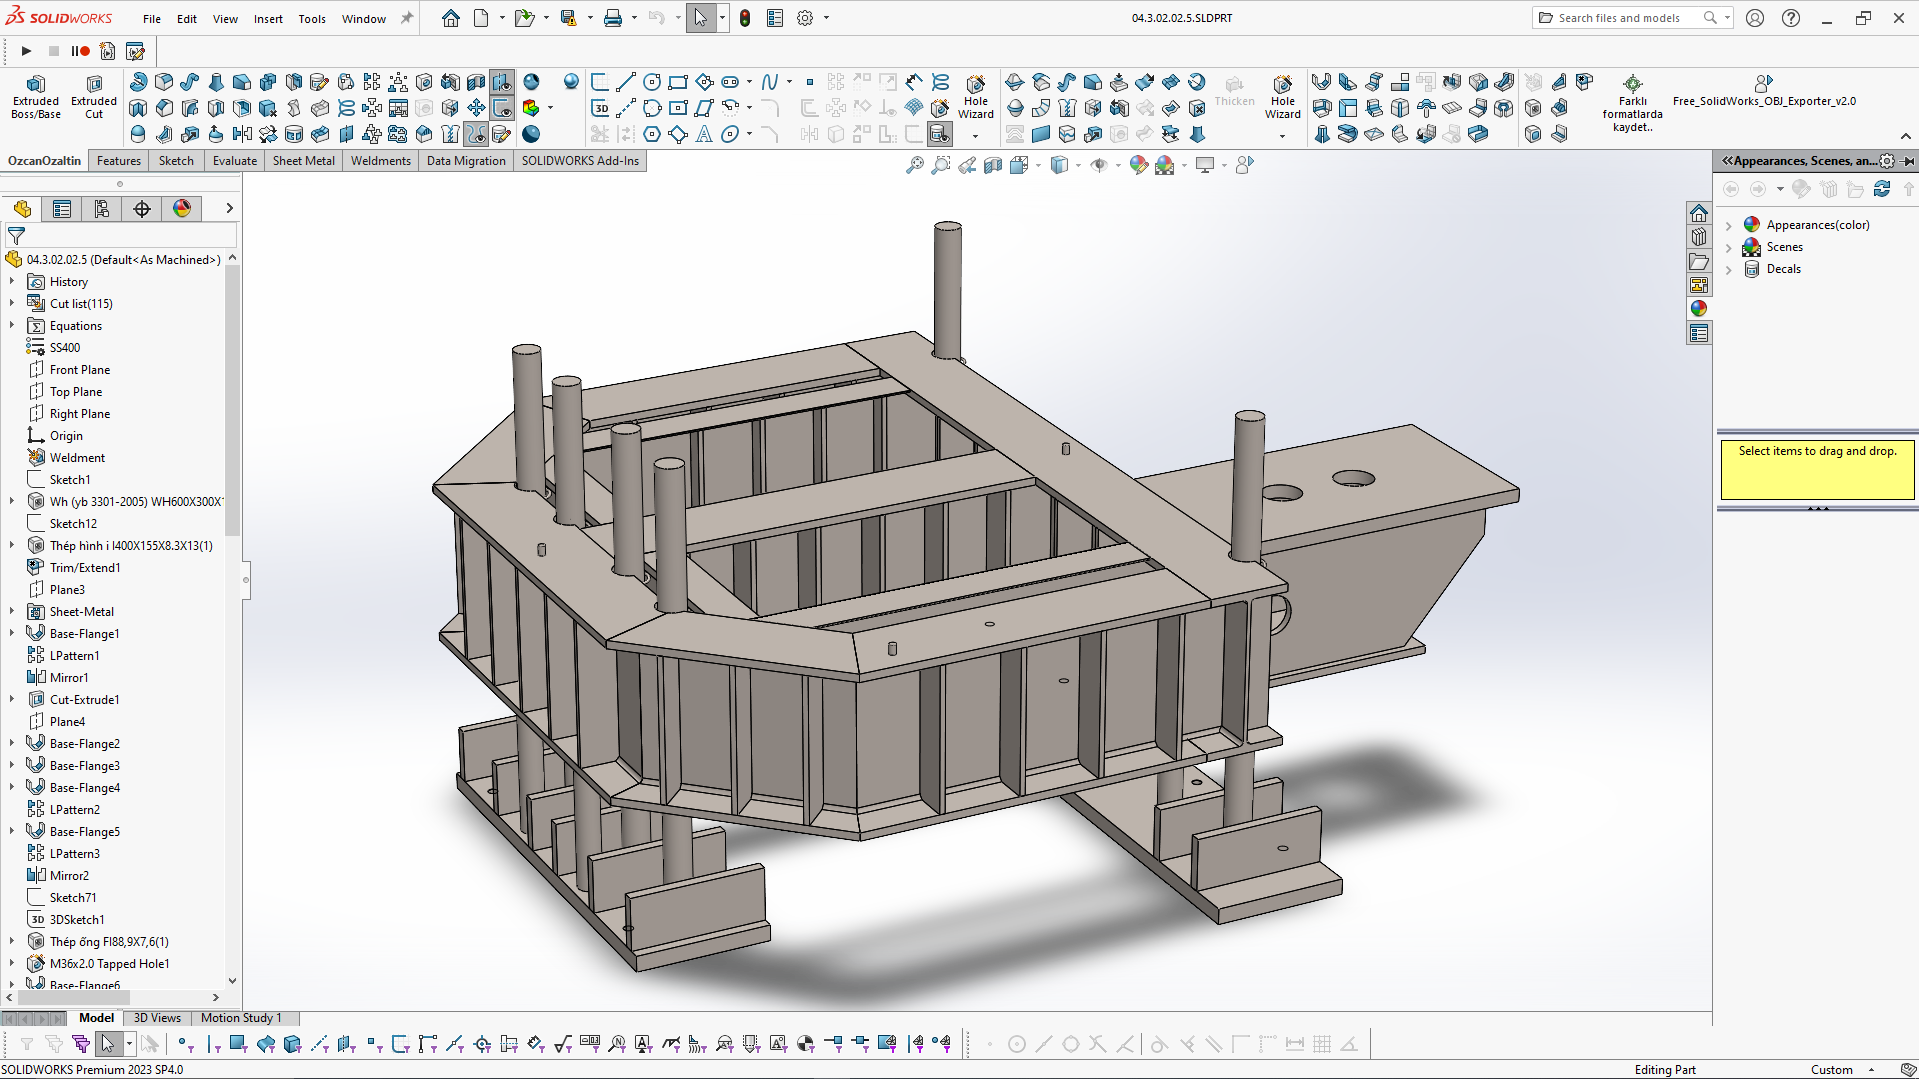Expand the Sheet-Metal feature
Screen dimensions: 1919x1079
pos(12,612)
